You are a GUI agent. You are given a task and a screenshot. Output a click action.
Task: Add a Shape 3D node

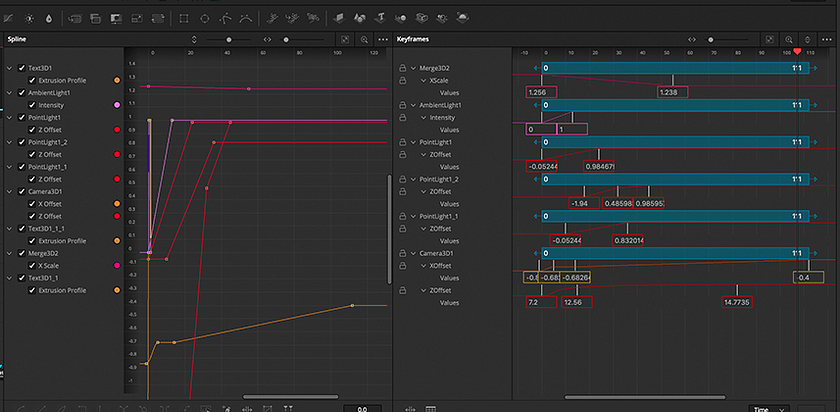click(359, 19)
